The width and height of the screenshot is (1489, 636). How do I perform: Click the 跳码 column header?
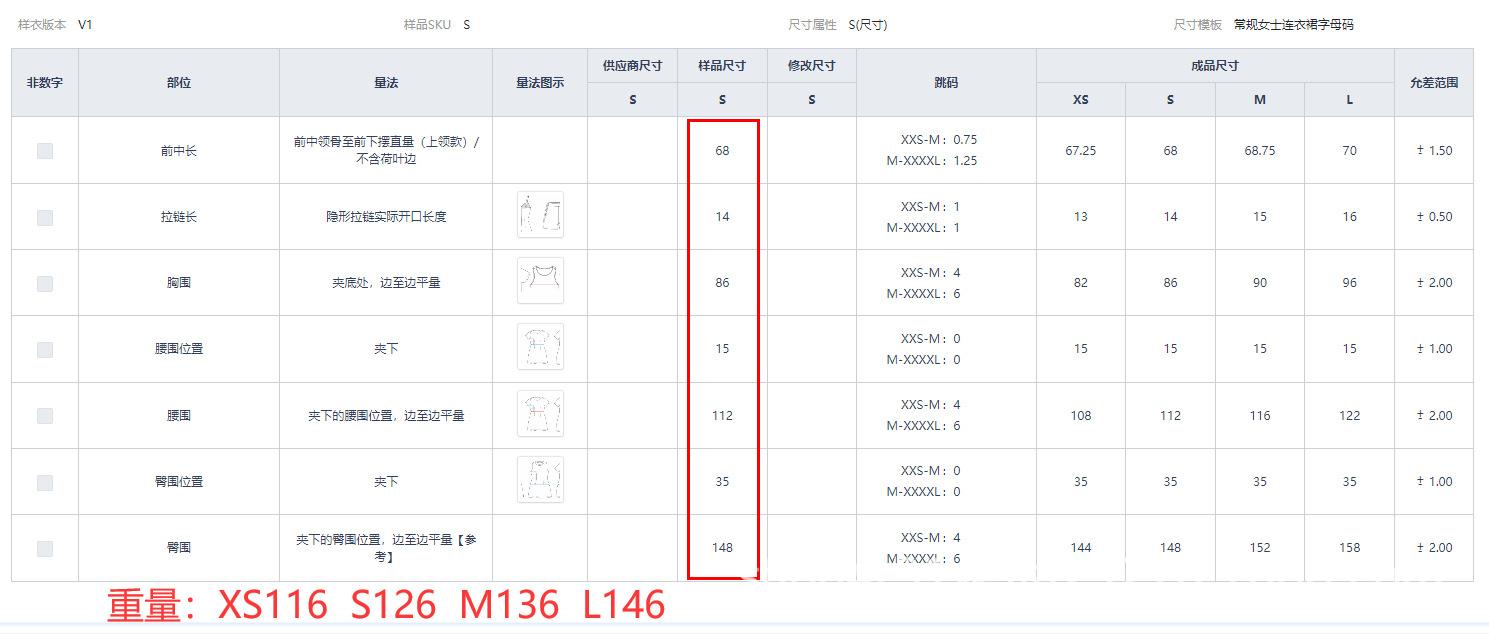945,83
